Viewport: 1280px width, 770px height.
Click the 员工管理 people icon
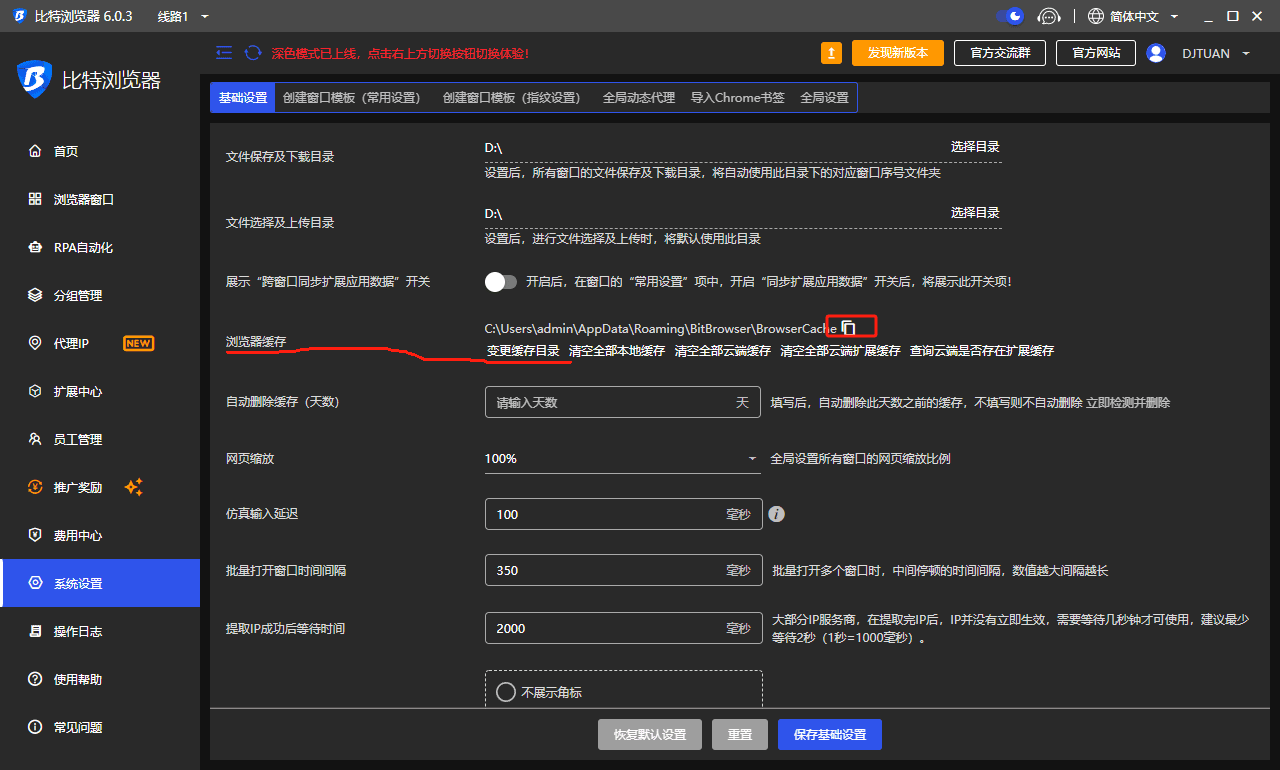[35, 439]
